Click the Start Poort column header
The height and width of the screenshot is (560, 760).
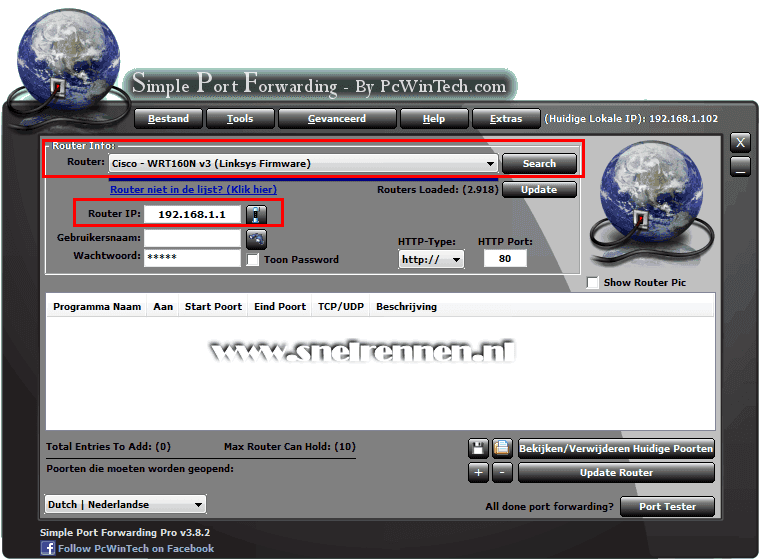tap(213, 306)
